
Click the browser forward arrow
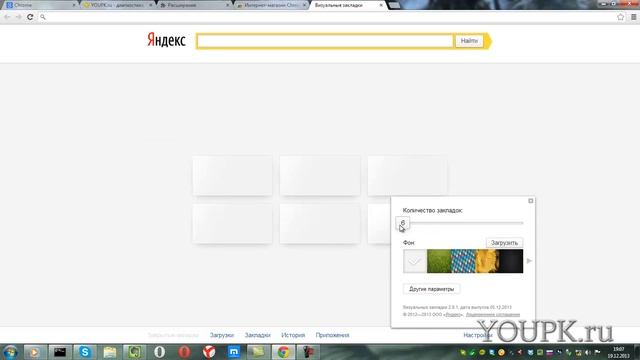(18, 17)
